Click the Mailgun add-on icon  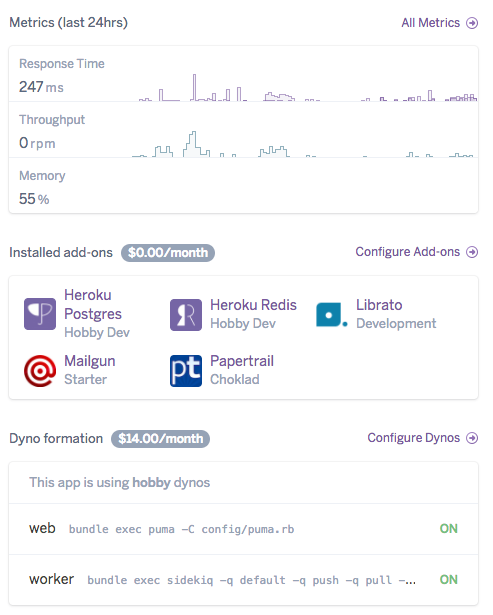tap(40, 371)
